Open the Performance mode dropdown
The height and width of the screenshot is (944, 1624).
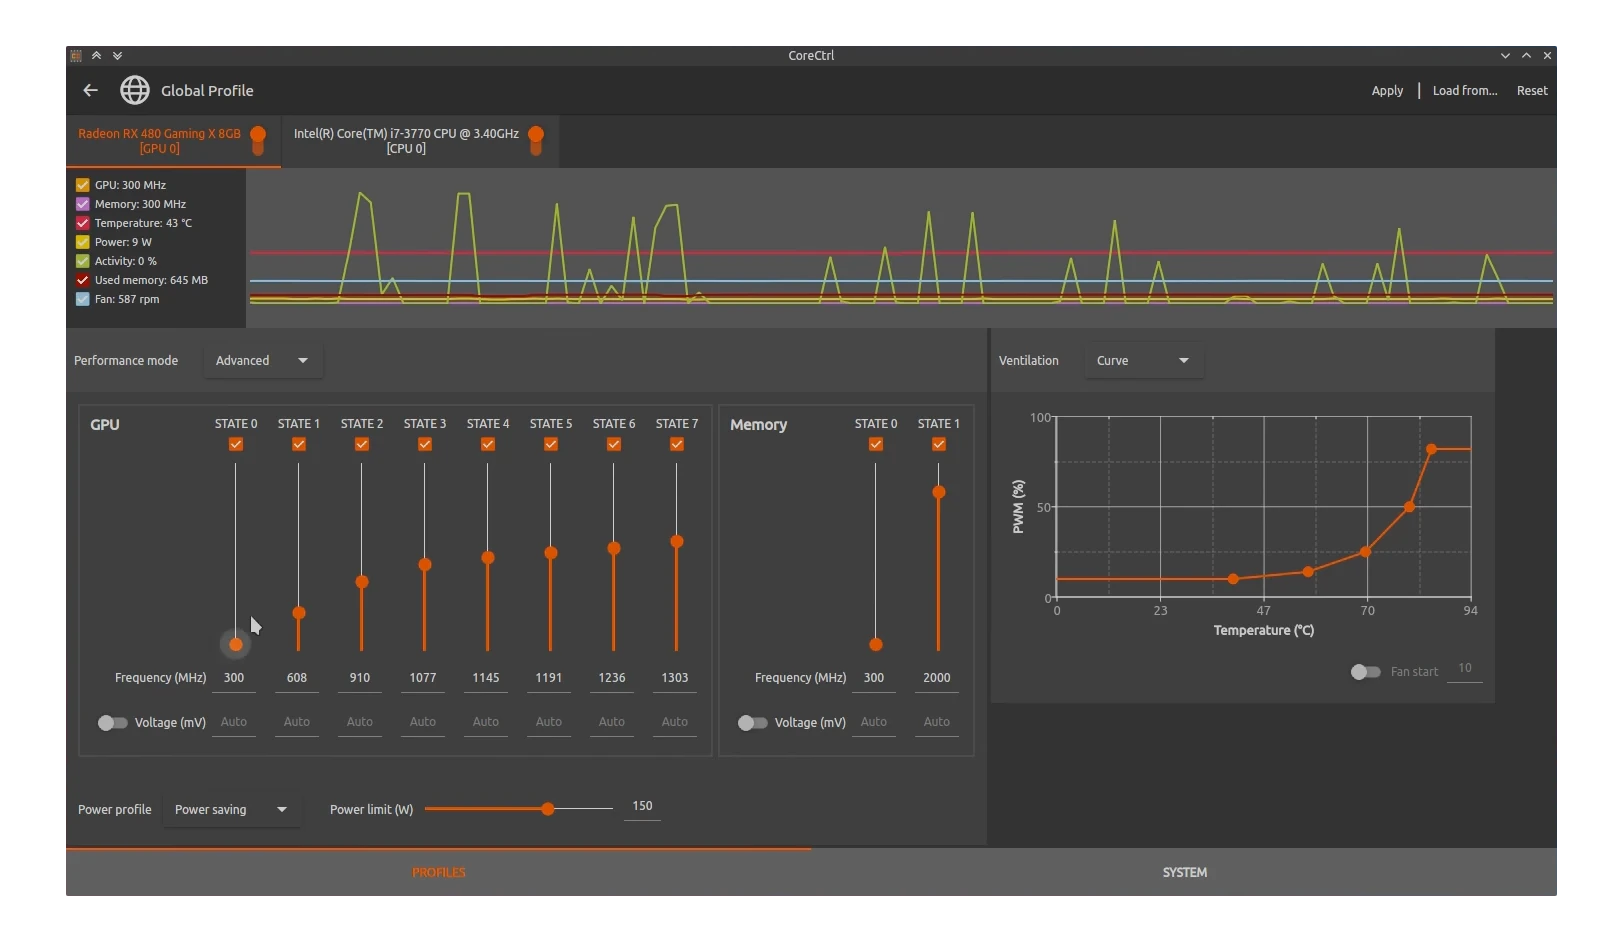pos(262,360)
